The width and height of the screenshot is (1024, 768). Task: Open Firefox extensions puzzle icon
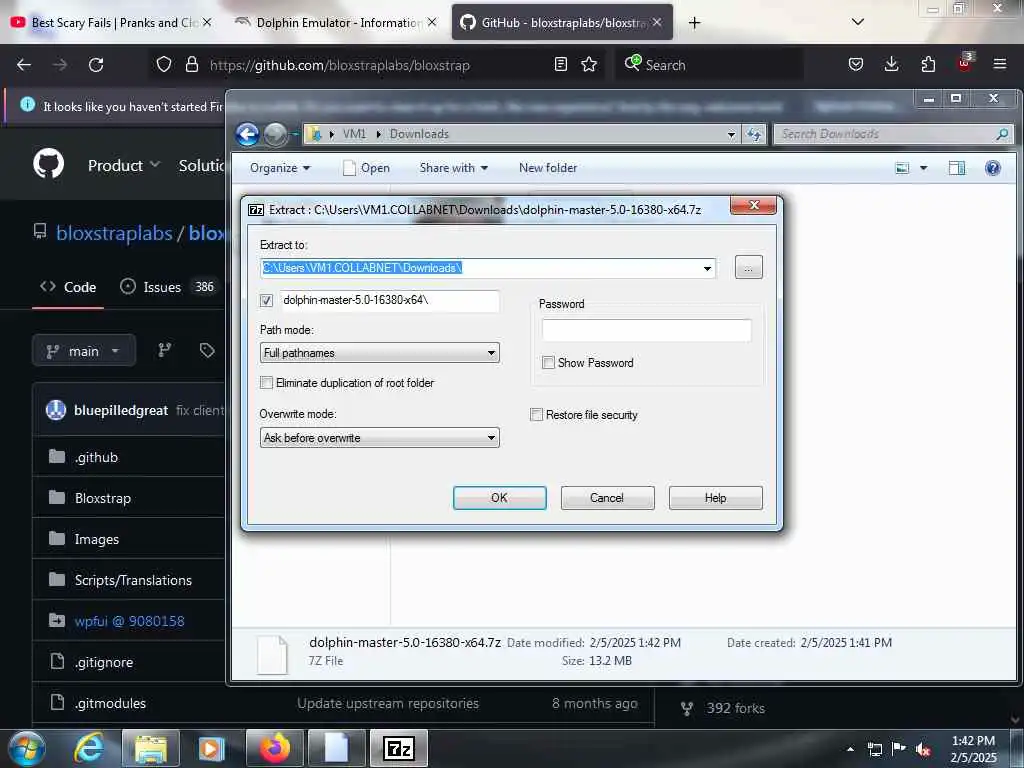(928, 65)
